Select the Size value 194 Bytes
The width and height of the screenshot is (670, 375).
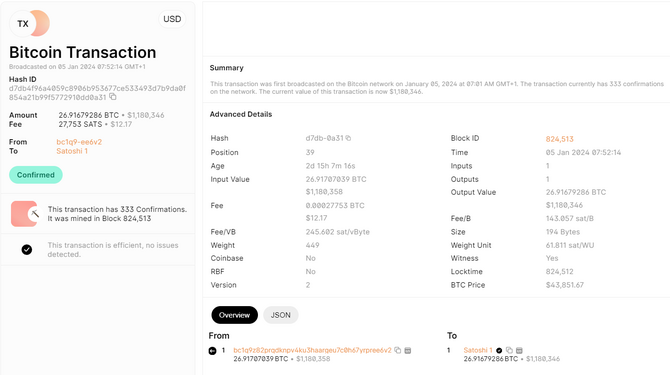(563, 232)
